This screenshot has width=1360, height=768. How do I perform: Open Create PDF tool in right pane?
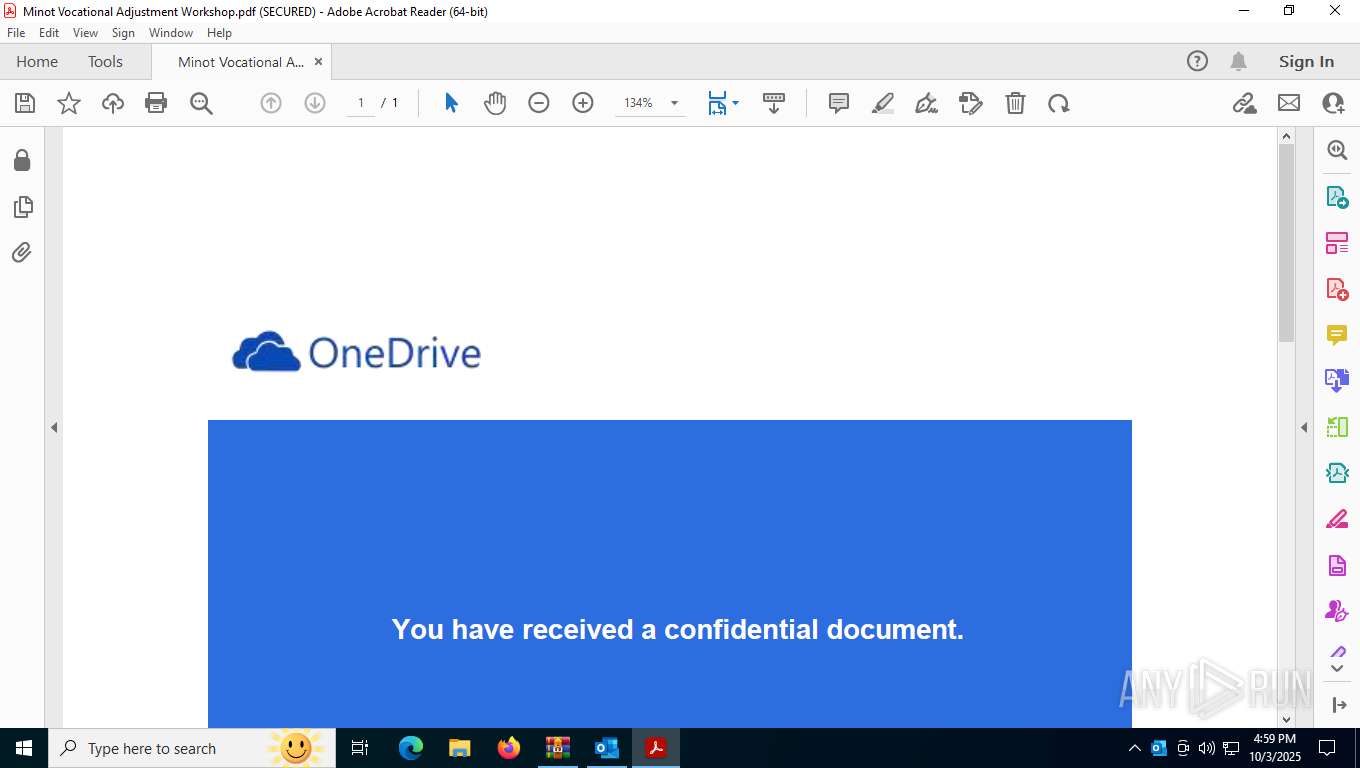(1337, 290)
